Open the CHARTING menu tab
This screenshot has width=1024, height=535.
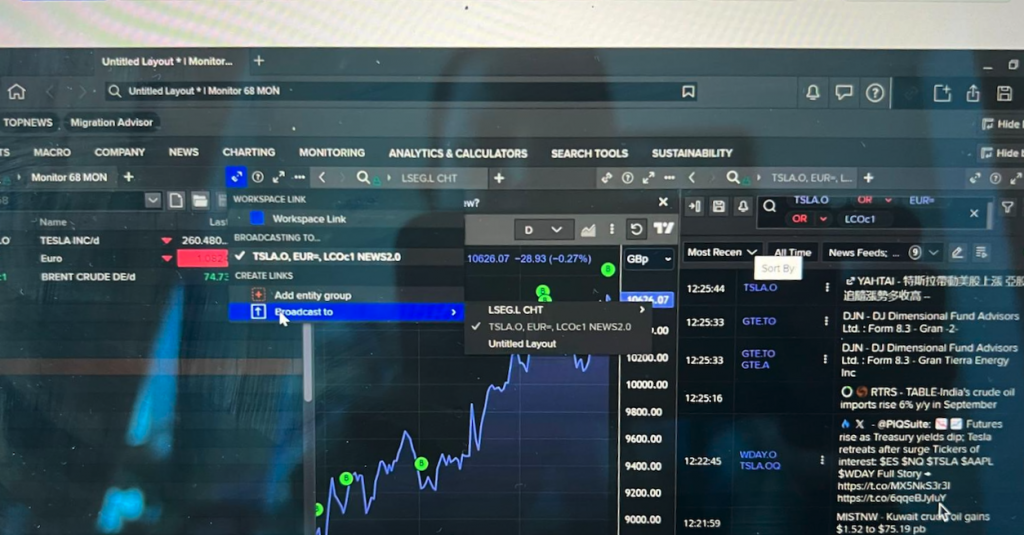pyautogui.click(x=248, y=153)
